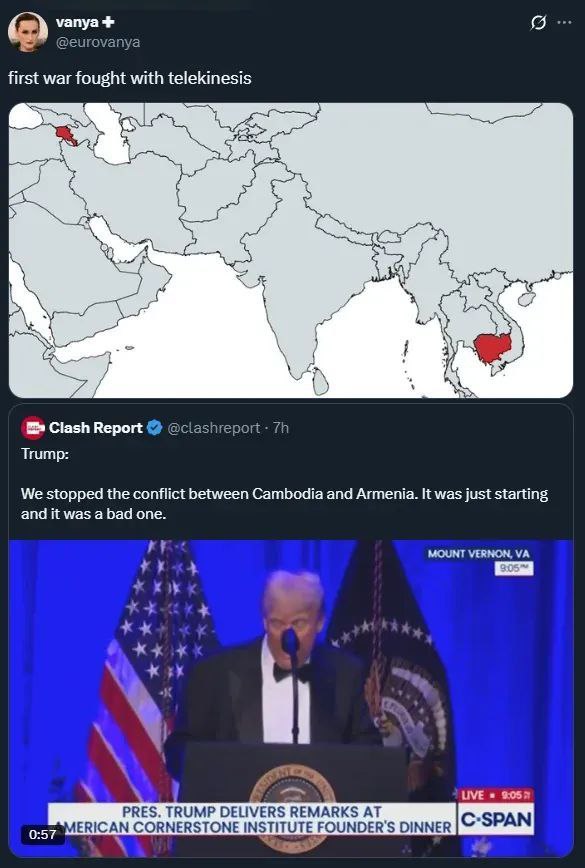Click the C-SPAN logo in the video
The width and height of the screenshot is (585, 868).
click(496, 819)
